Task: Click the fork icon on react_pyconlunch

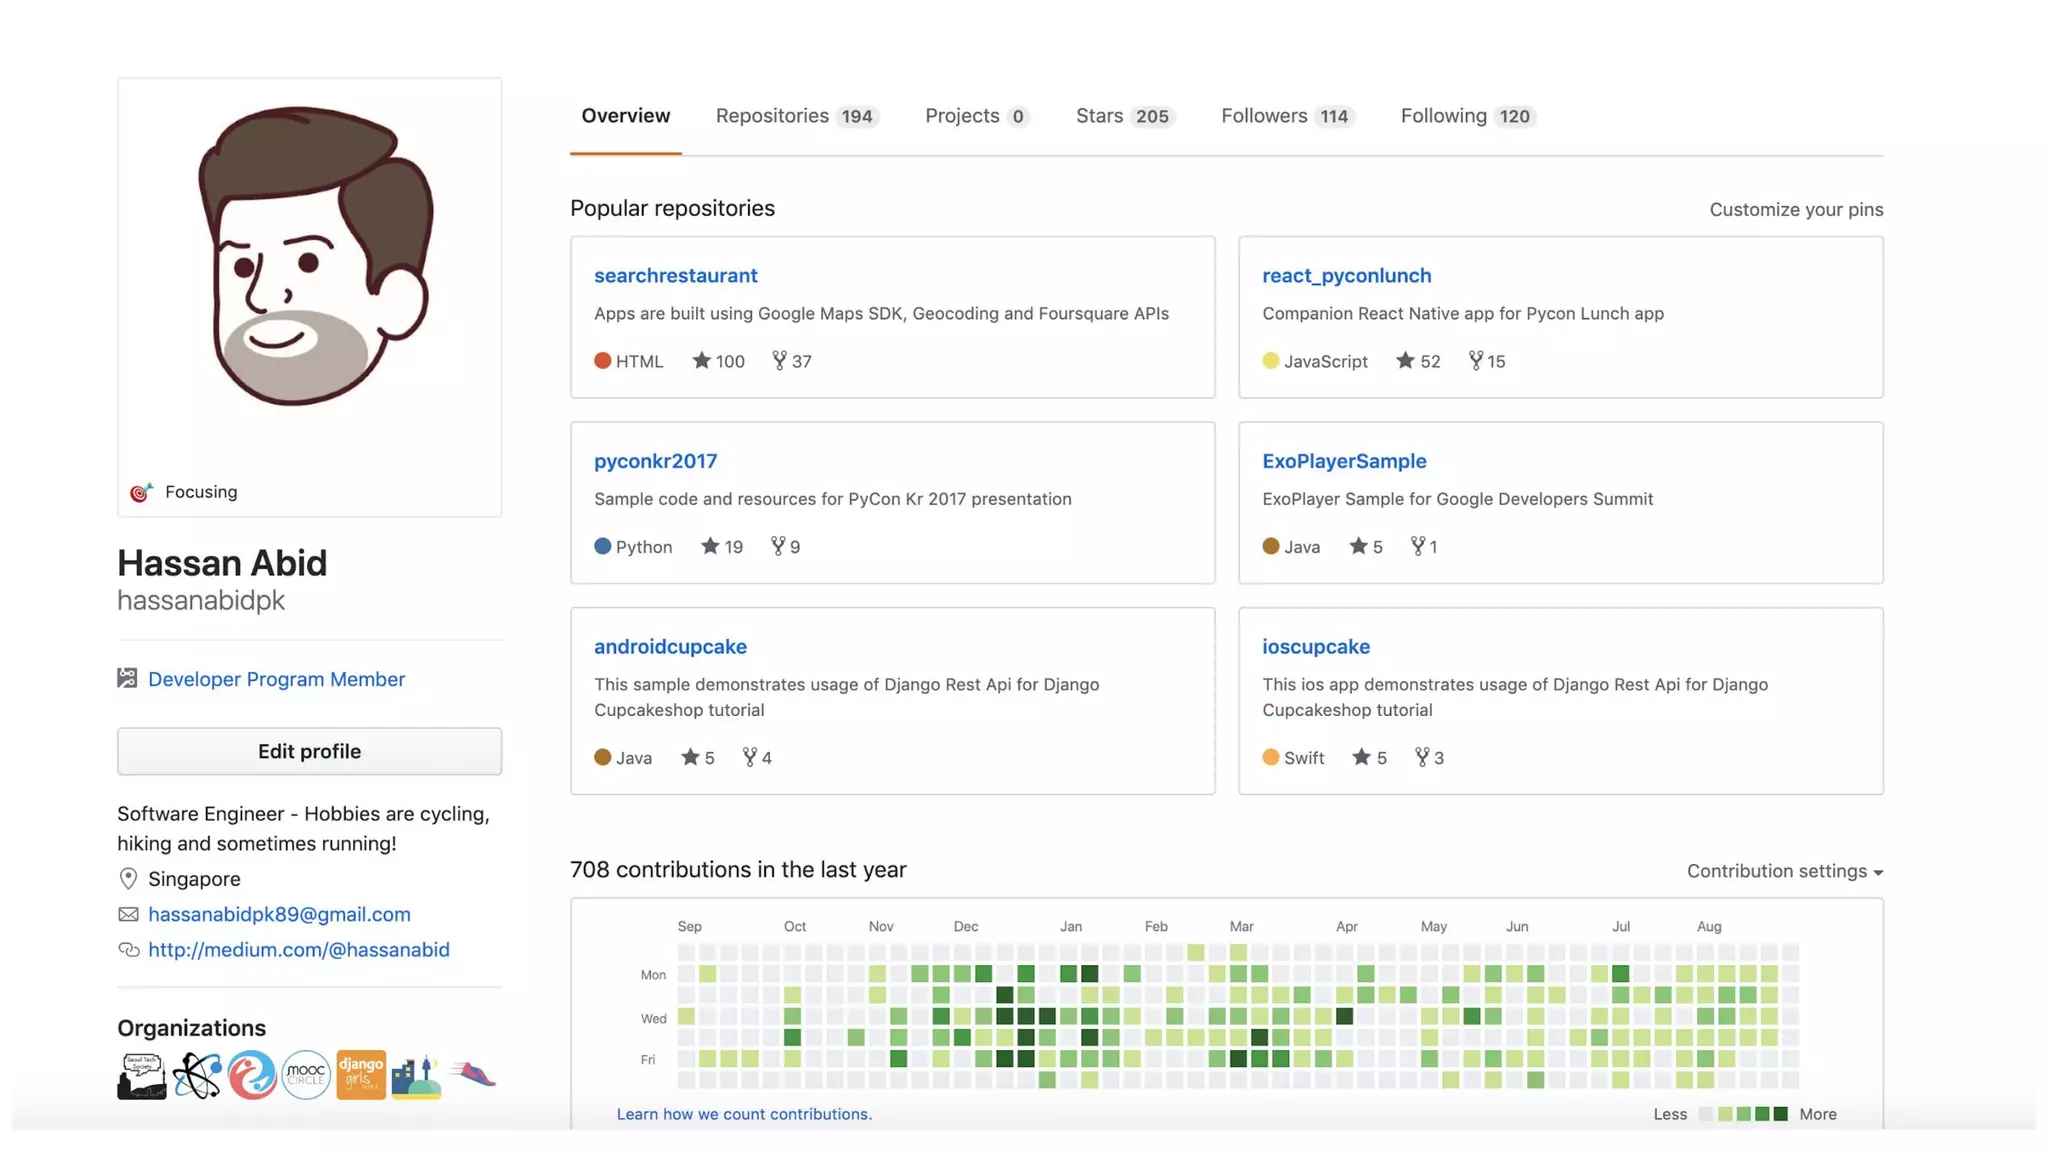Action: 1475,361
